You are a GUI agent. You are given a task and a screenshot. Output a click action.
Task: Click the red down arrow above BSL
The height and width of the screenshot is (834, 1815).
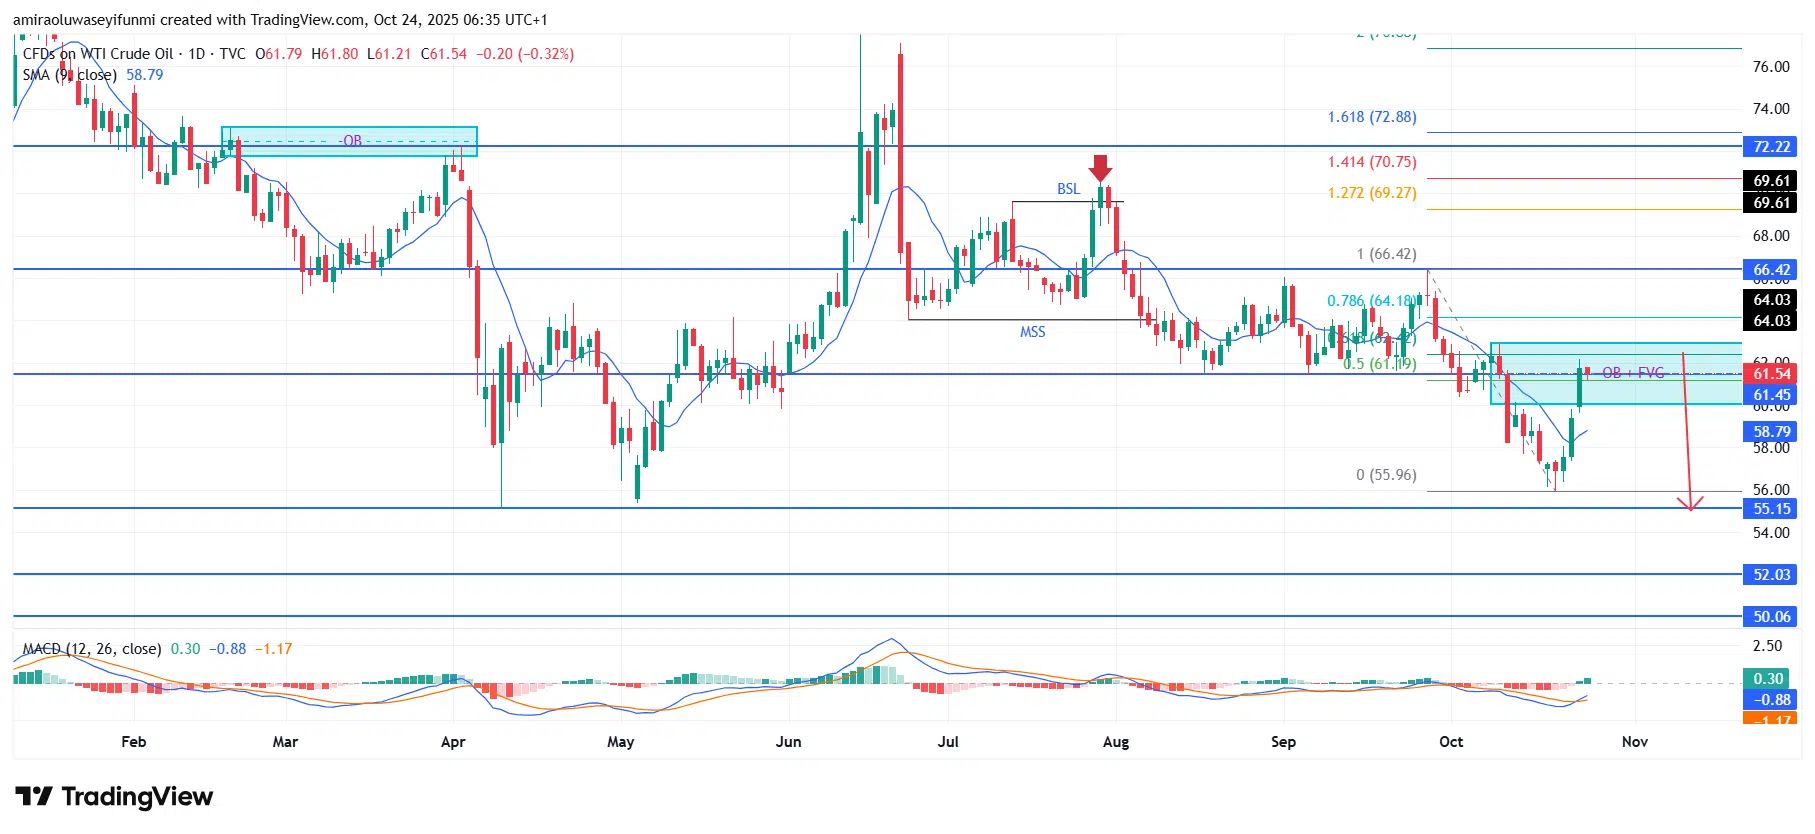(x=1101, y=168)
